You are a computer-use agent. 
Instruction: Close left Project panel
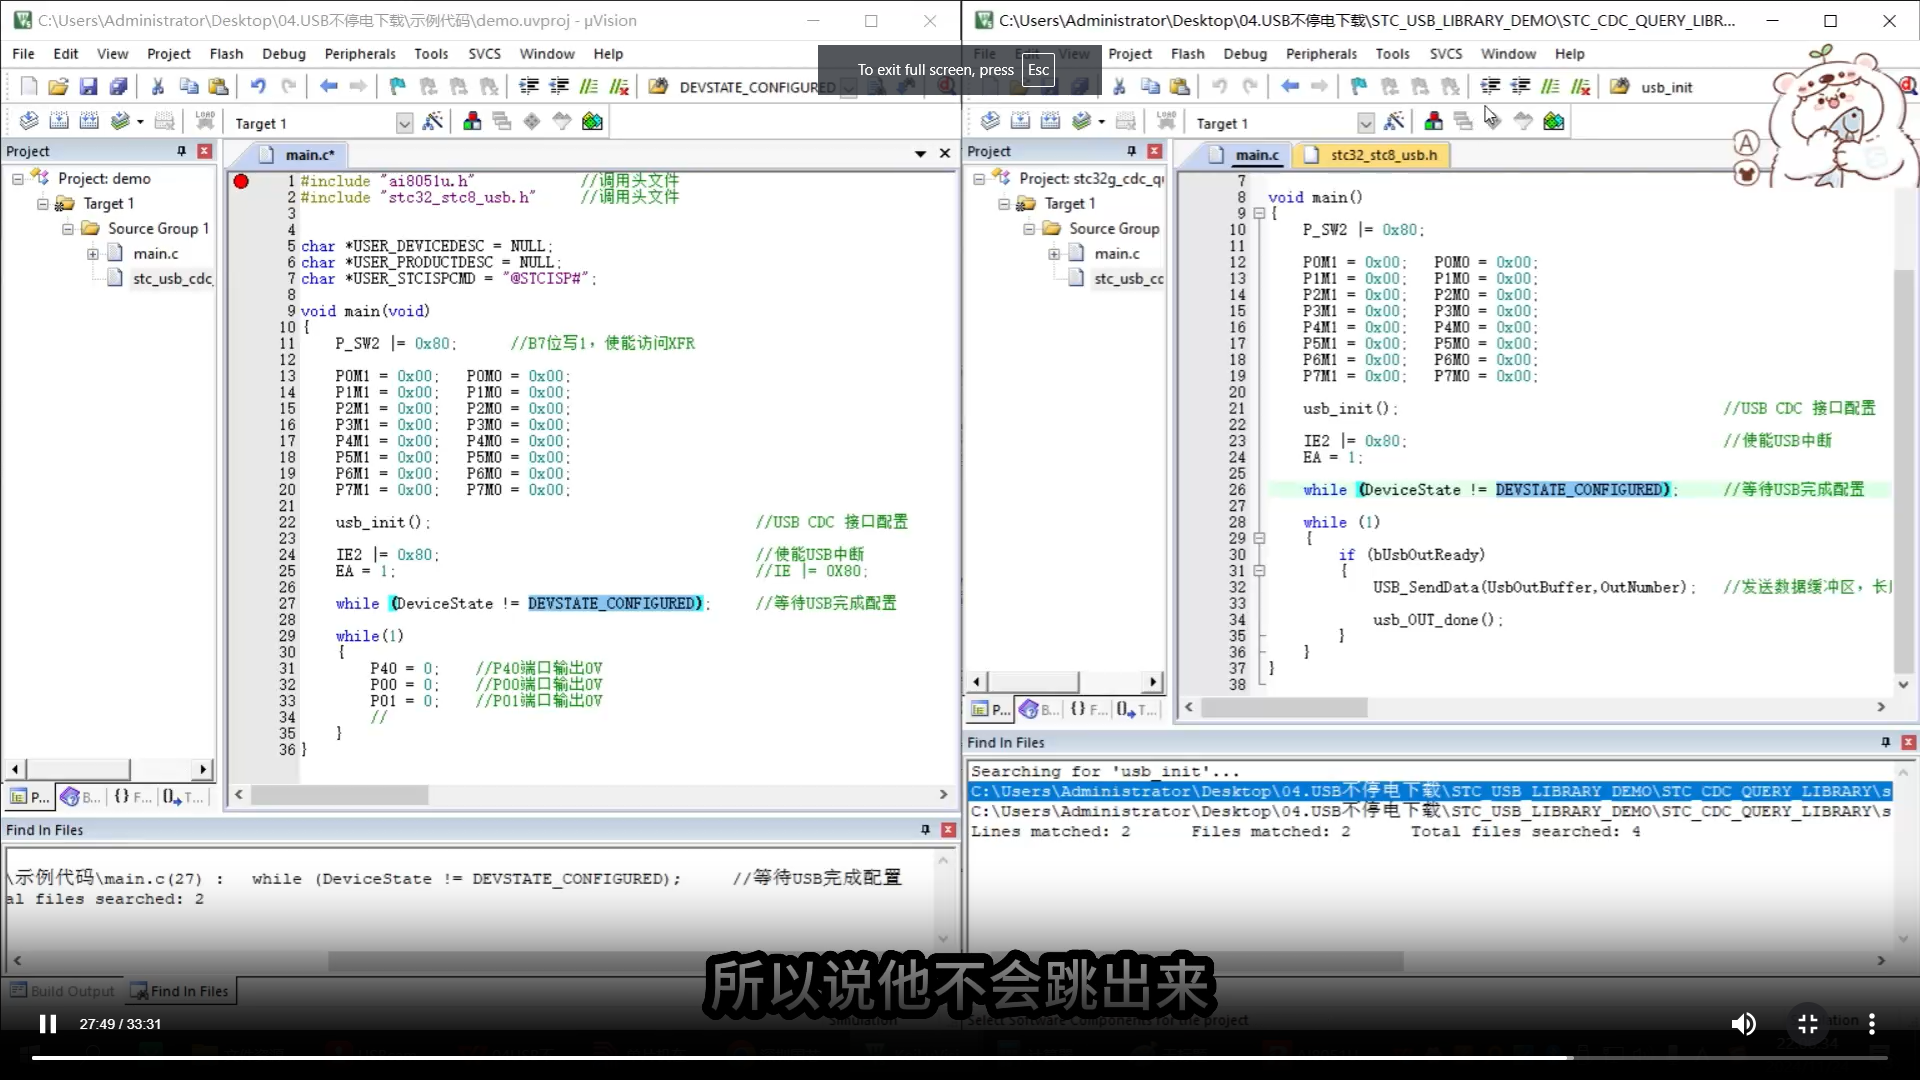pyautogui.click(x=204, y=151)
